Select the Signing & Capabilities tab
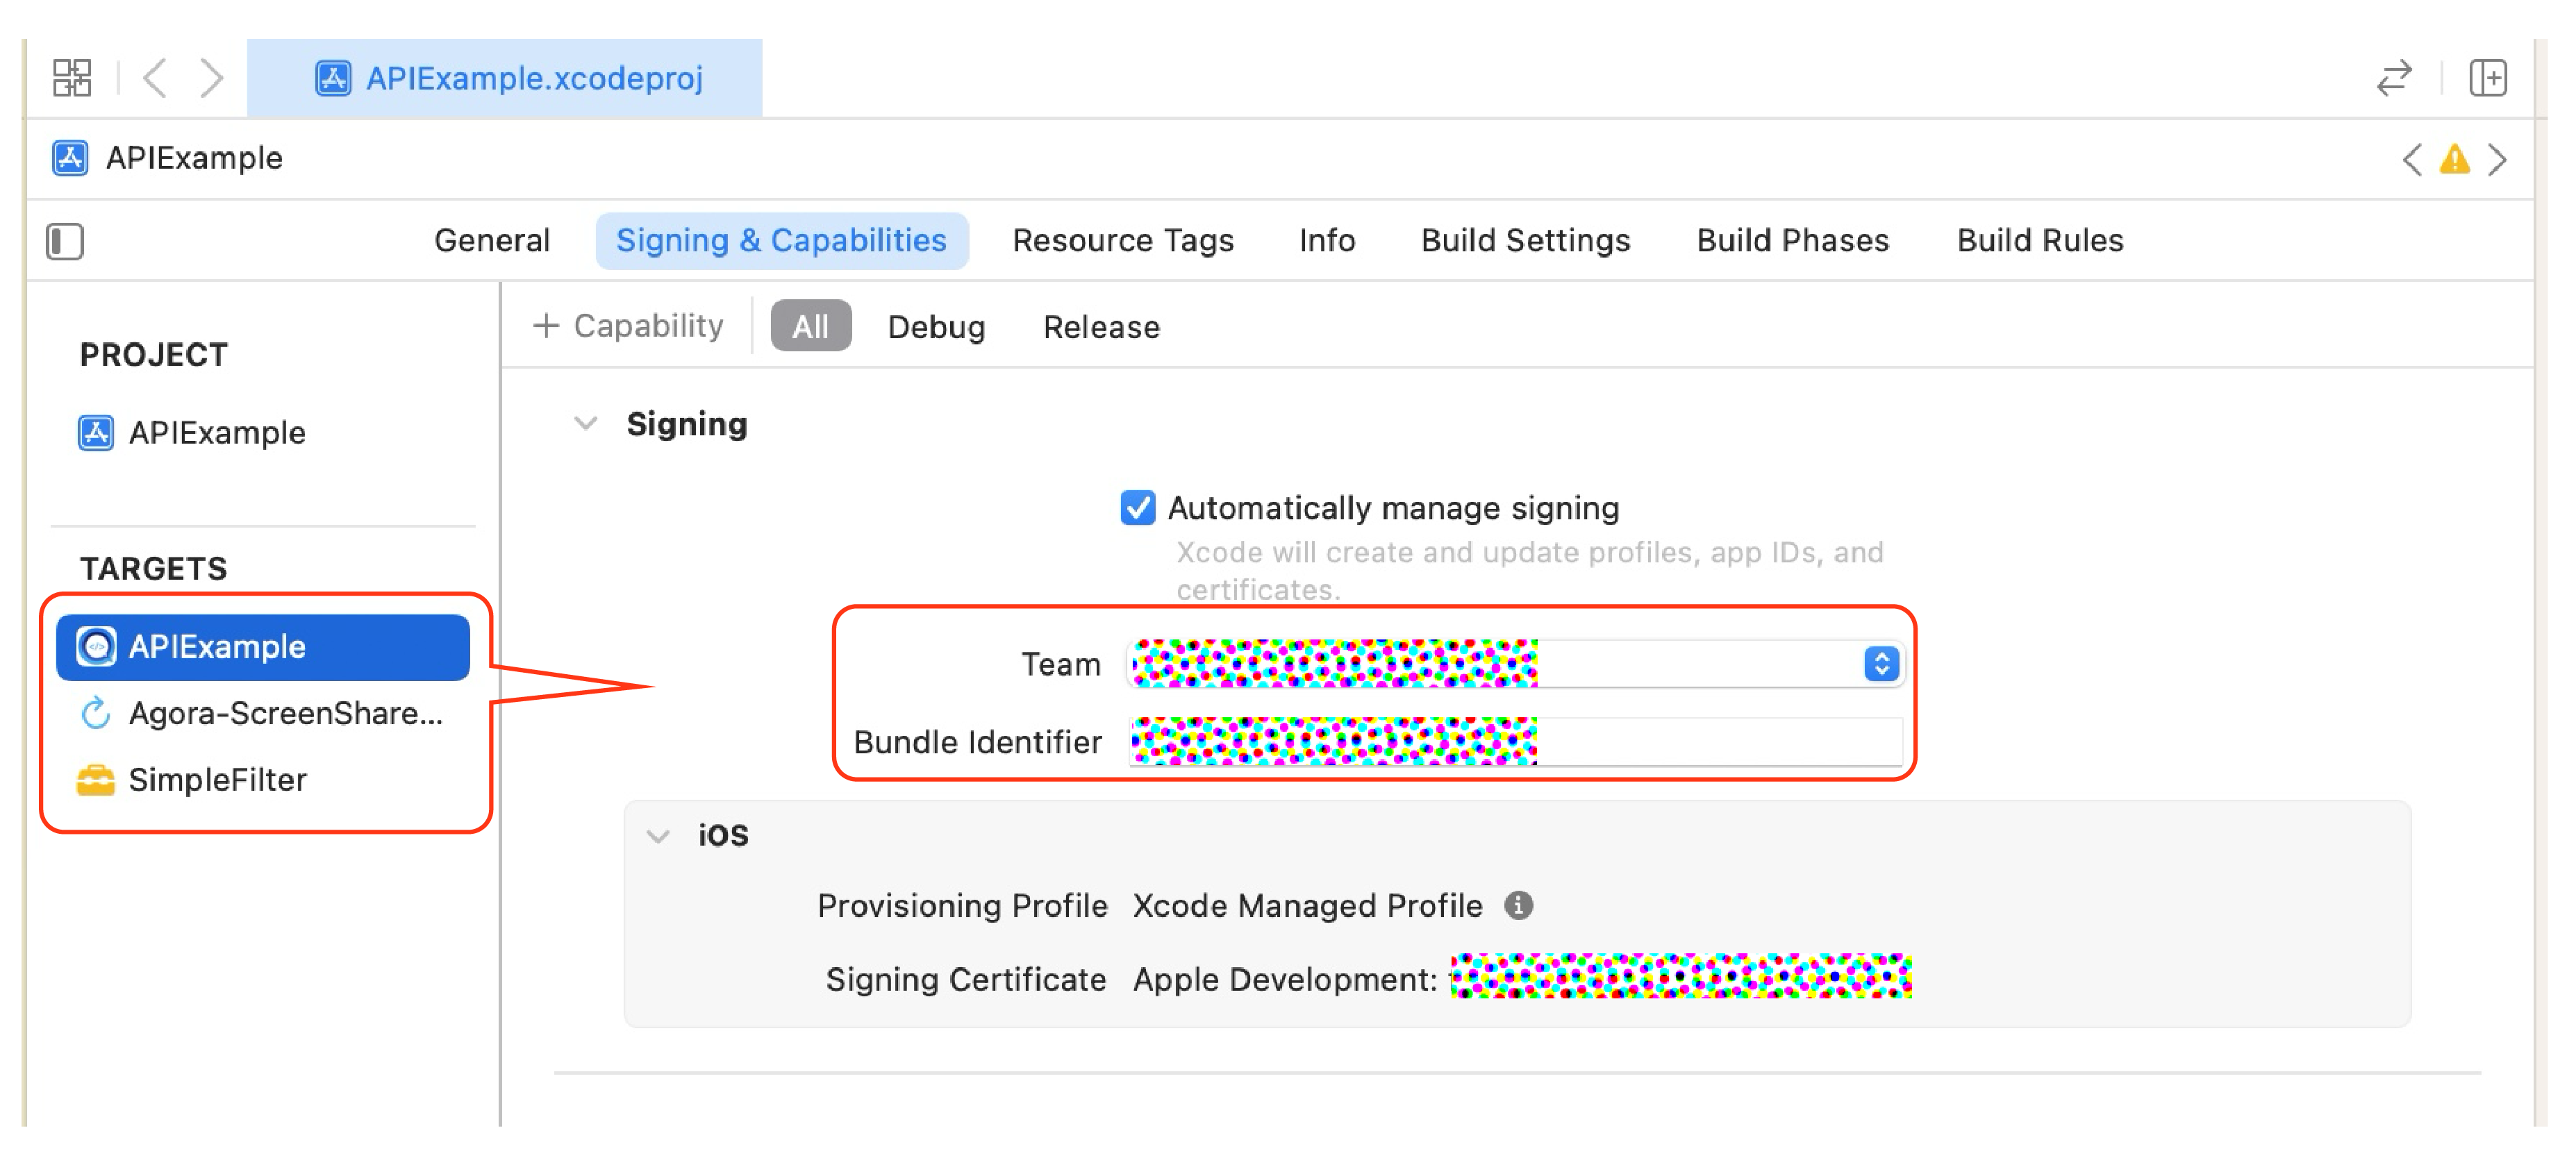The height and width of the screenshot is (1165, 2576). [x=781, y=241]
